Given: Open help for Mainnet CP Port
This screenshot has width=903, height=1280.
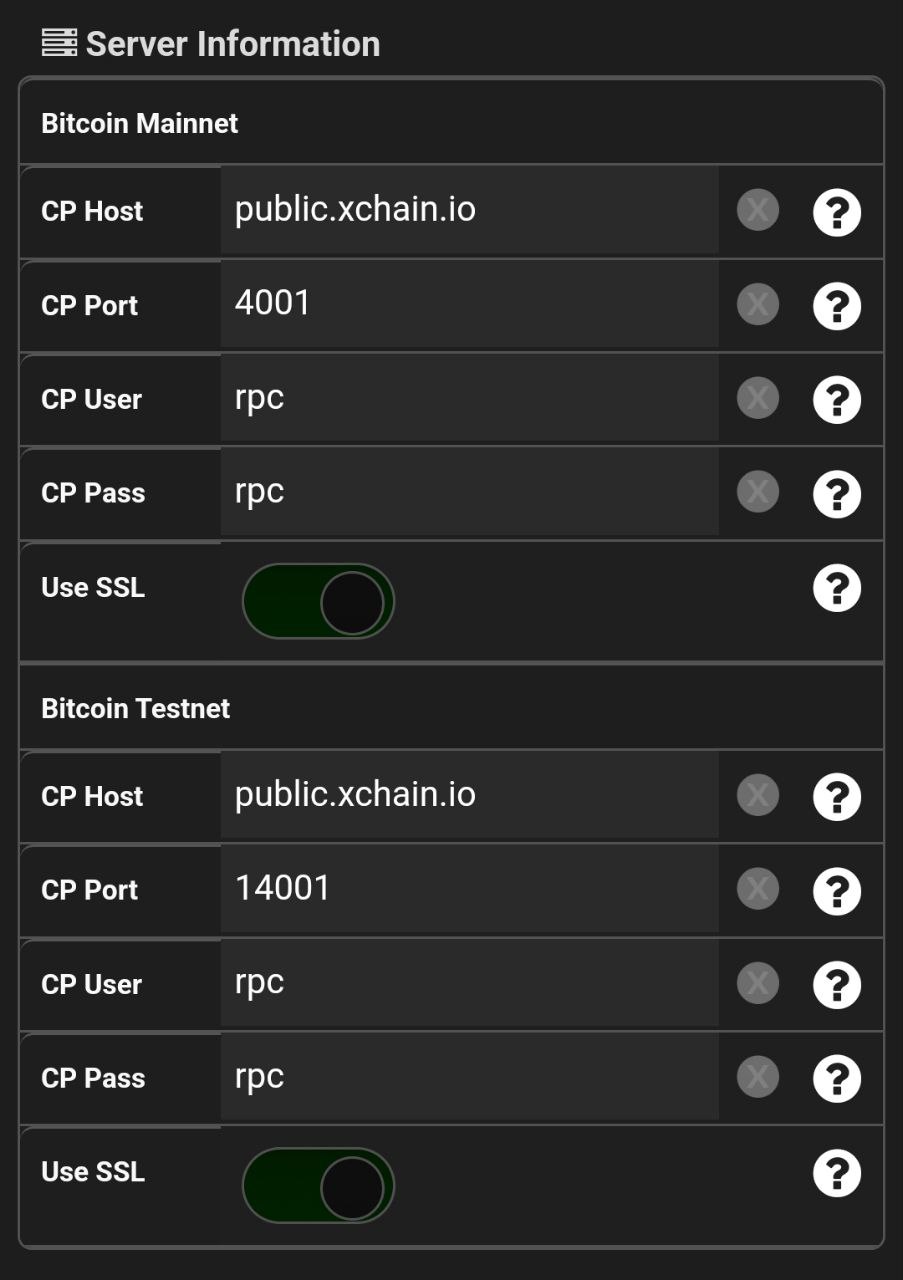Looking at the screenshot, I should [837, 306].
